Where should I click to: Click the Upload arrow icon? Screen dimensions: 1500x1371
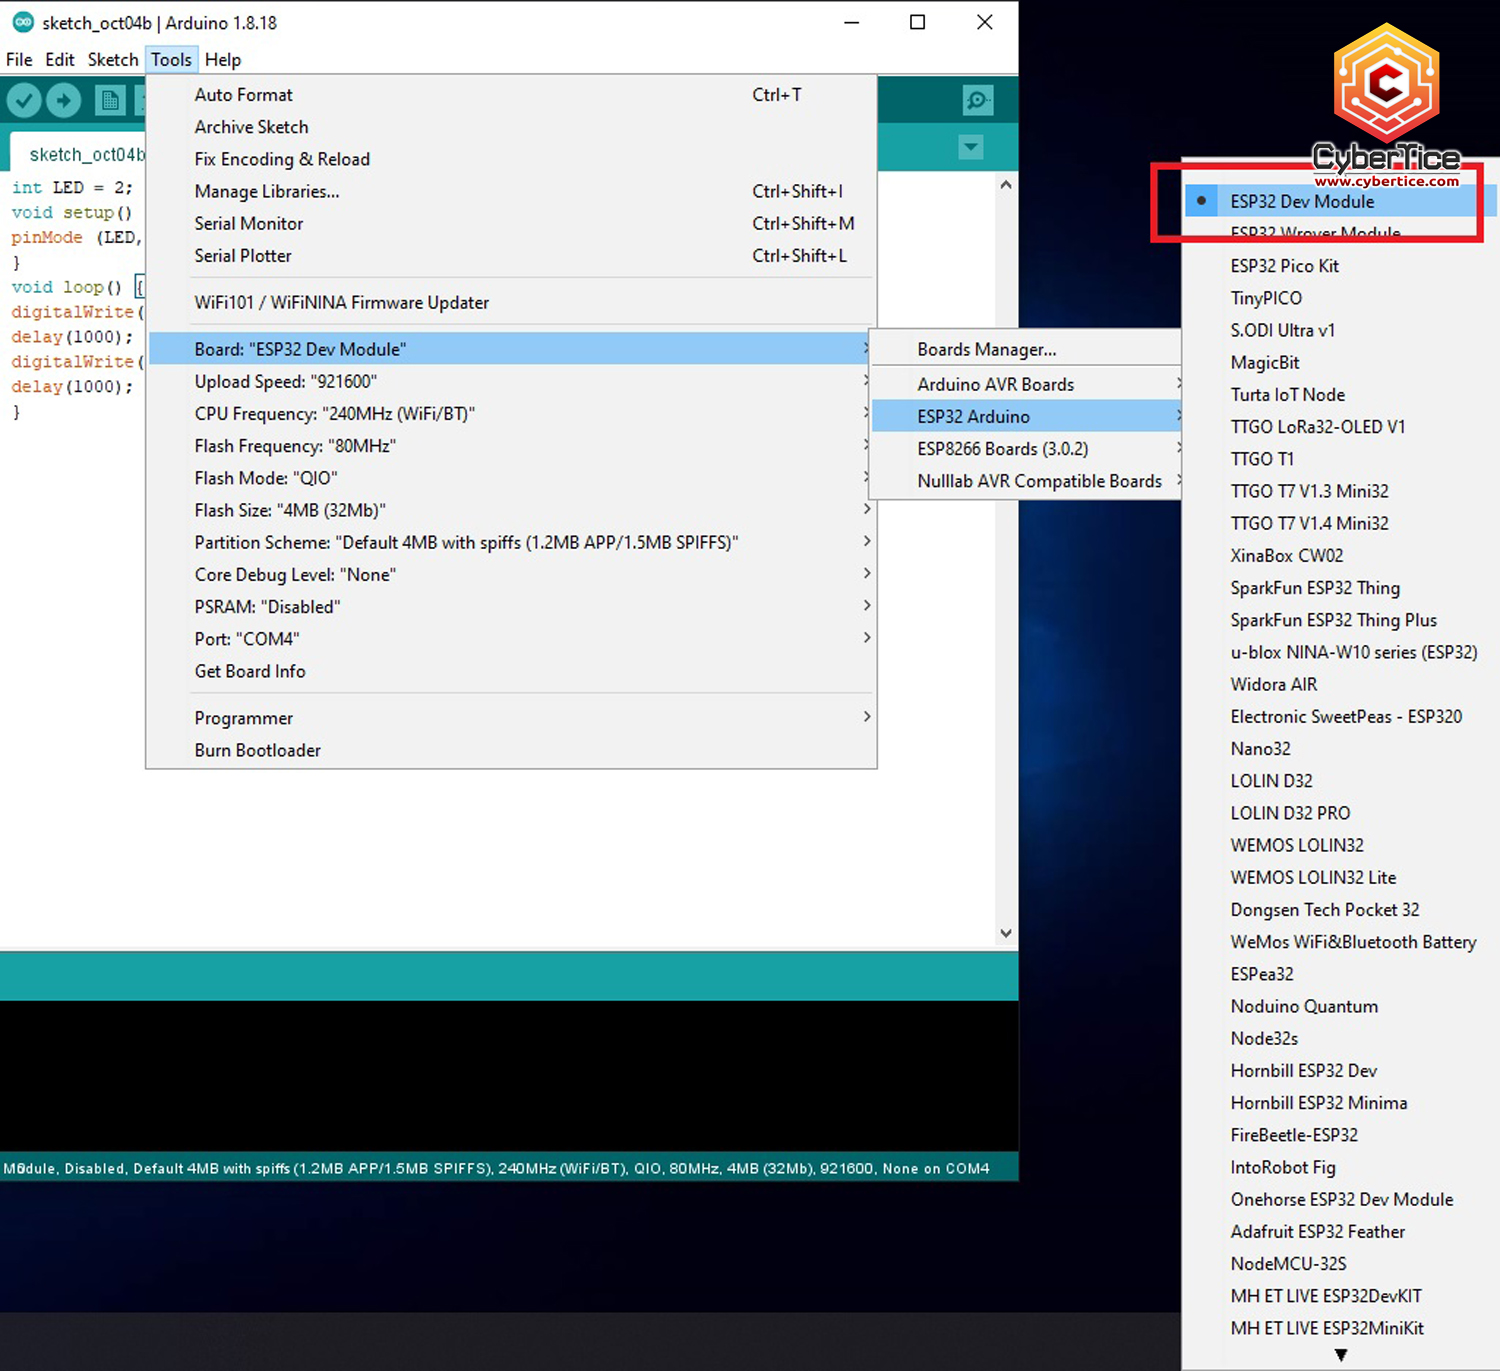pos(63,99)
